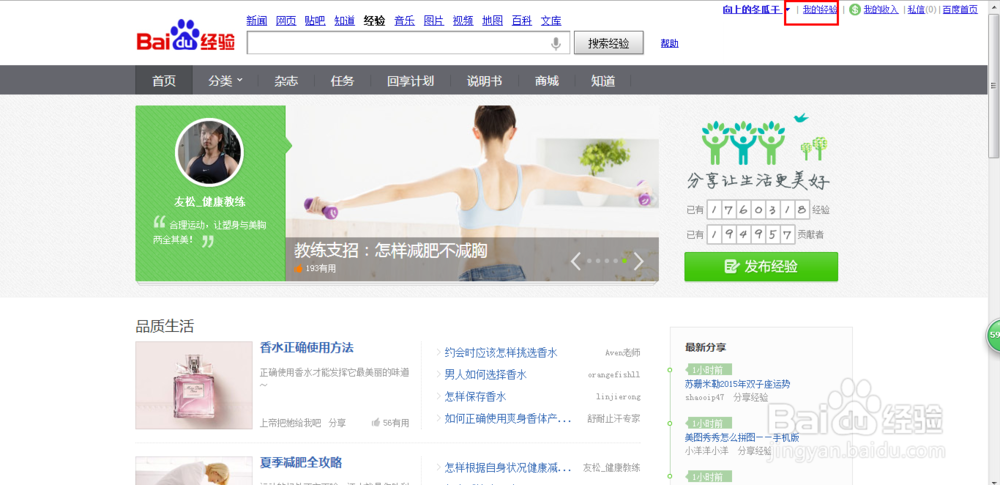
Task: Open the 杂志 navigation tab
Action: pos(286,81)
